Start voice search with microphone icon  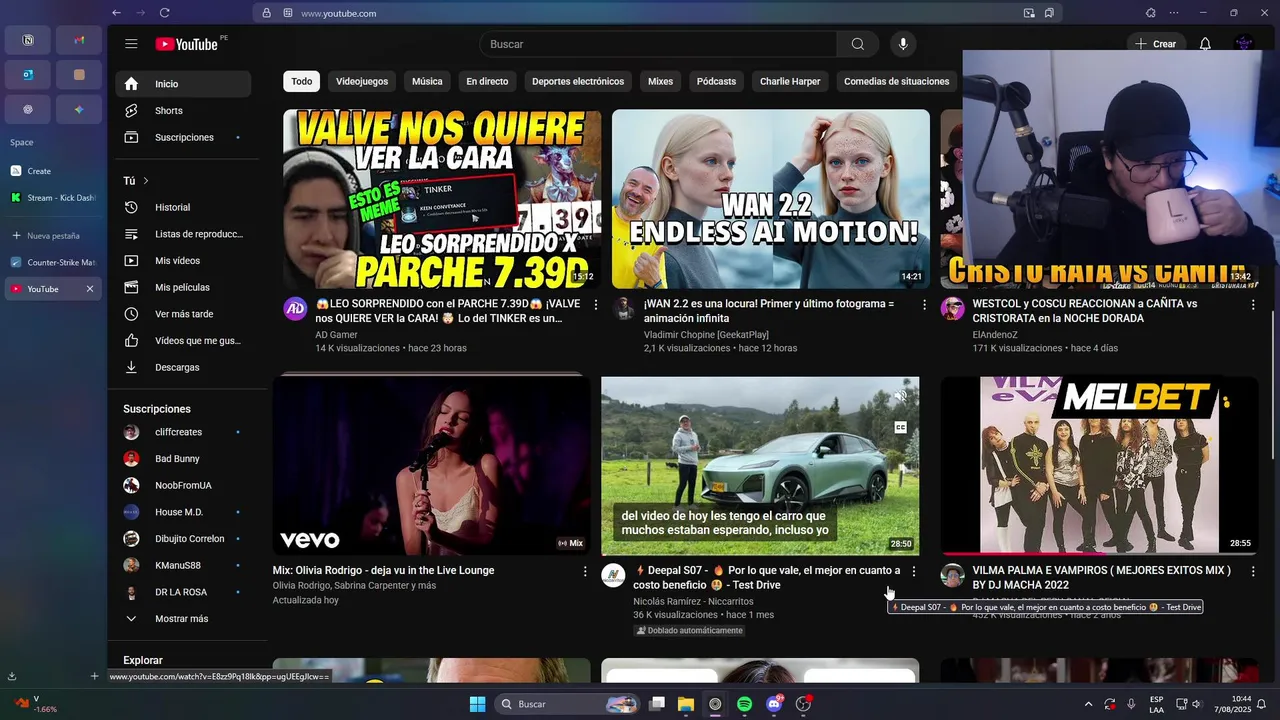(x=903, y=44)
